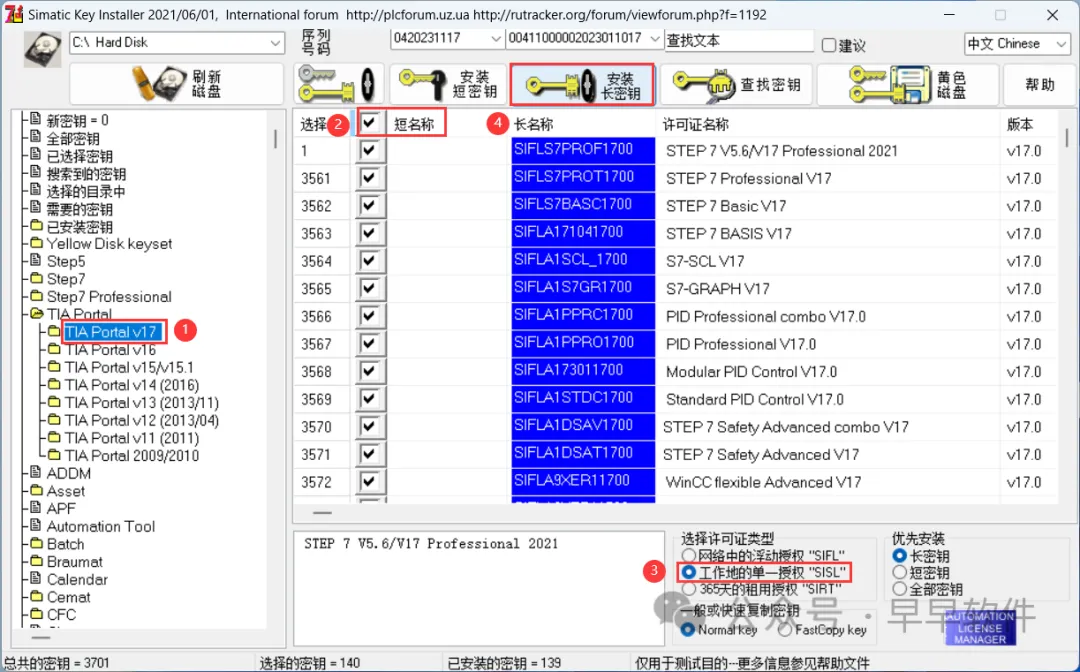Select TIA Portal v15/v15.1 in the tree
This screenshot has width=1080, height=672.
point(129,367)
